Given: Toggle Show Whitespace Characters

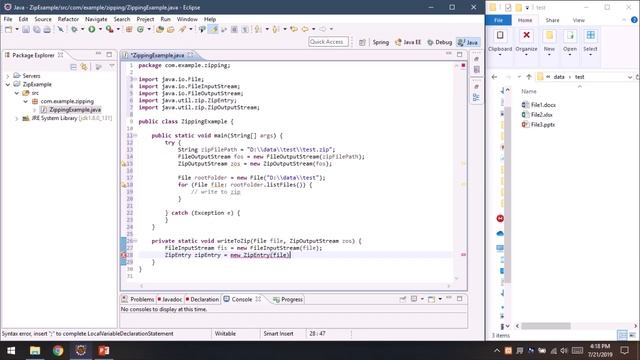Looking at the screenshot, I should tap(245, 29).
